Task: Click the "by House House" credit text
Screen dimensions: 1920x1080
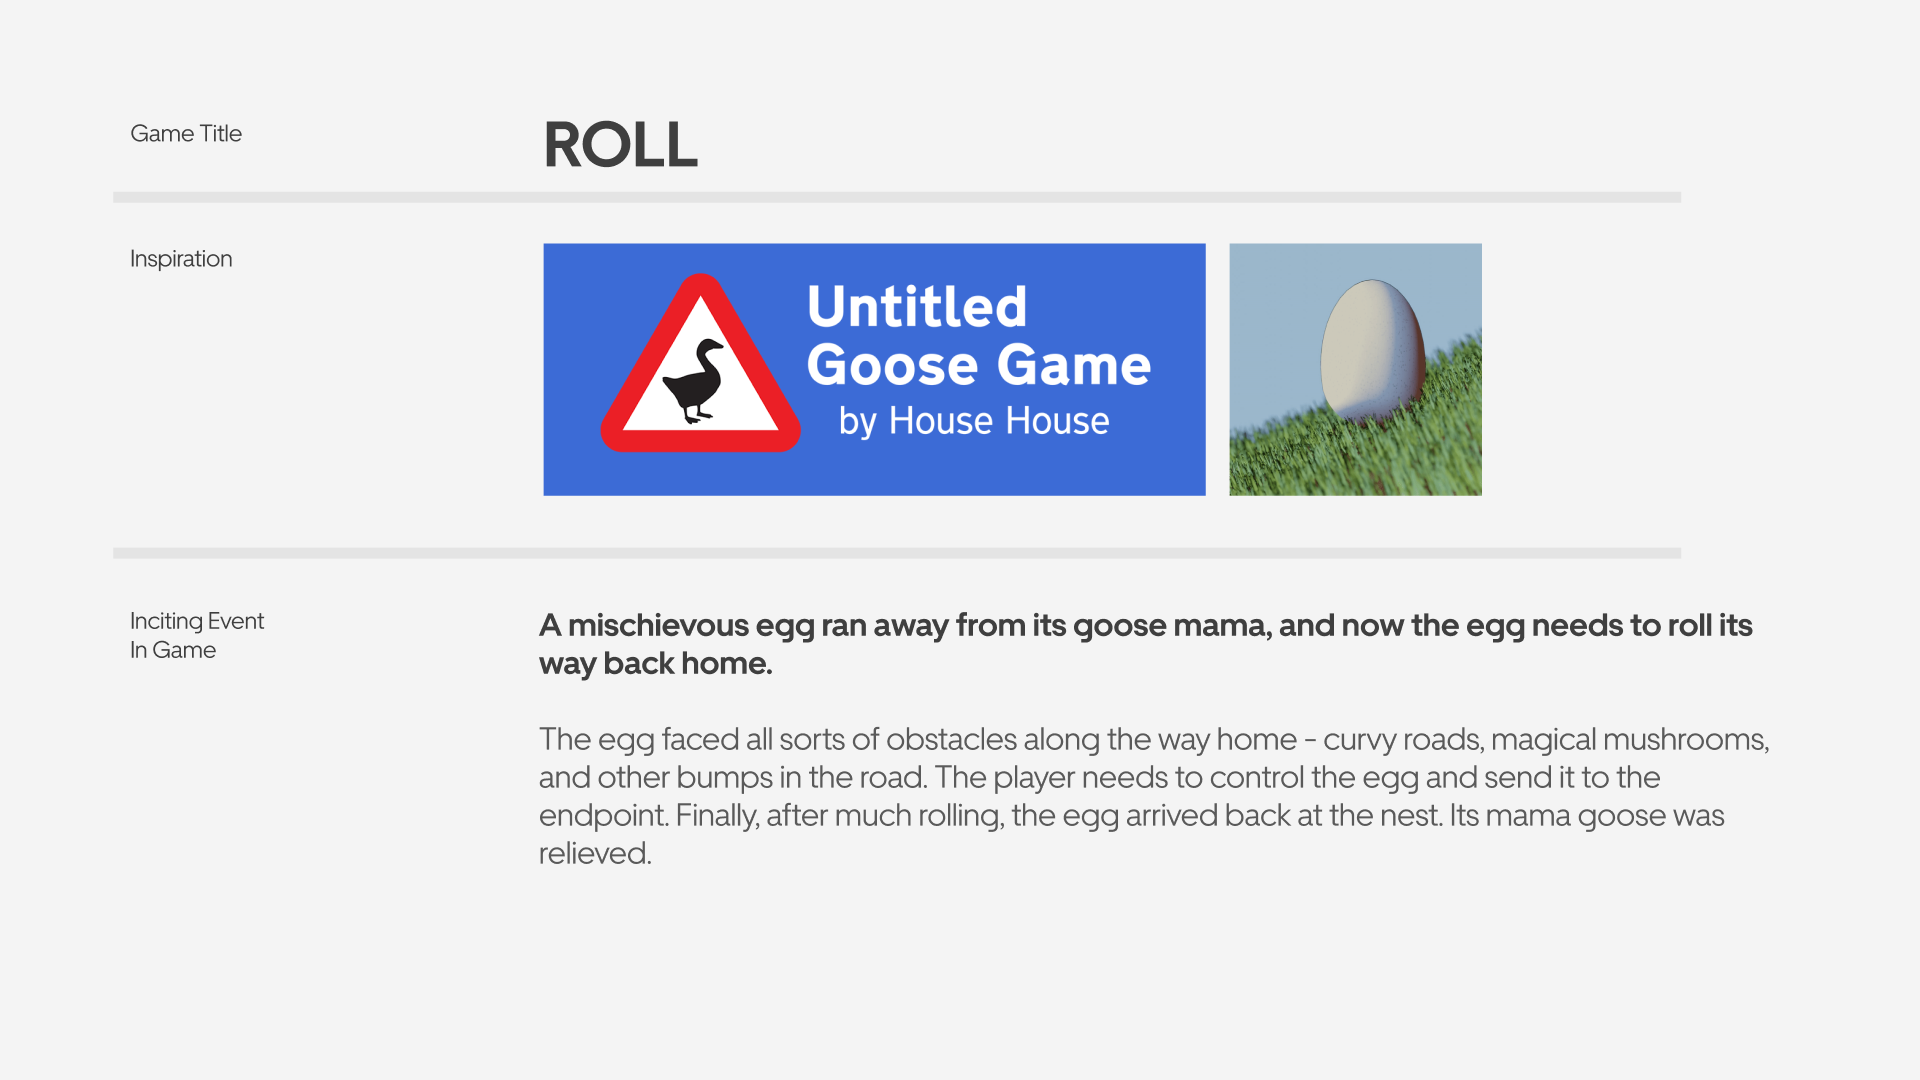Action: tap(973, 421)
